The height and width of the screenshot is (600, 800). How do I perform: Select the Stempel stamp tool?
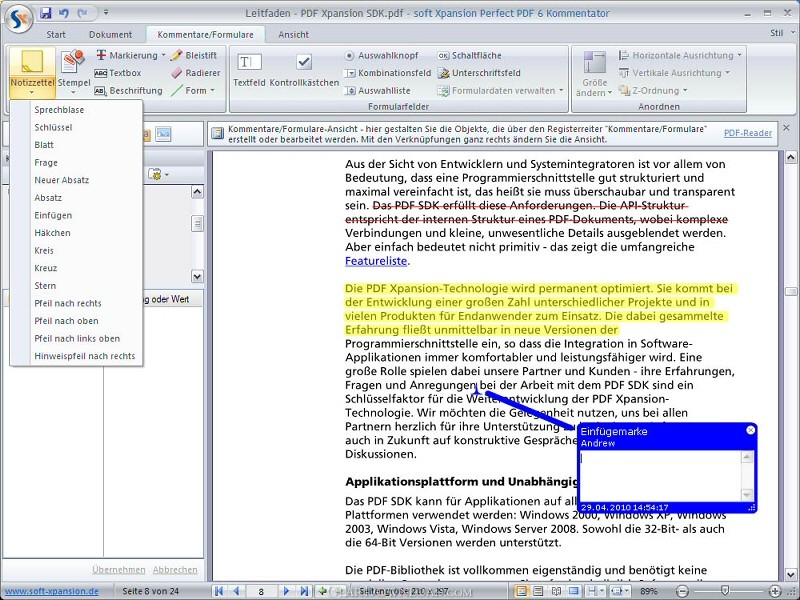(x=73, y=68)
